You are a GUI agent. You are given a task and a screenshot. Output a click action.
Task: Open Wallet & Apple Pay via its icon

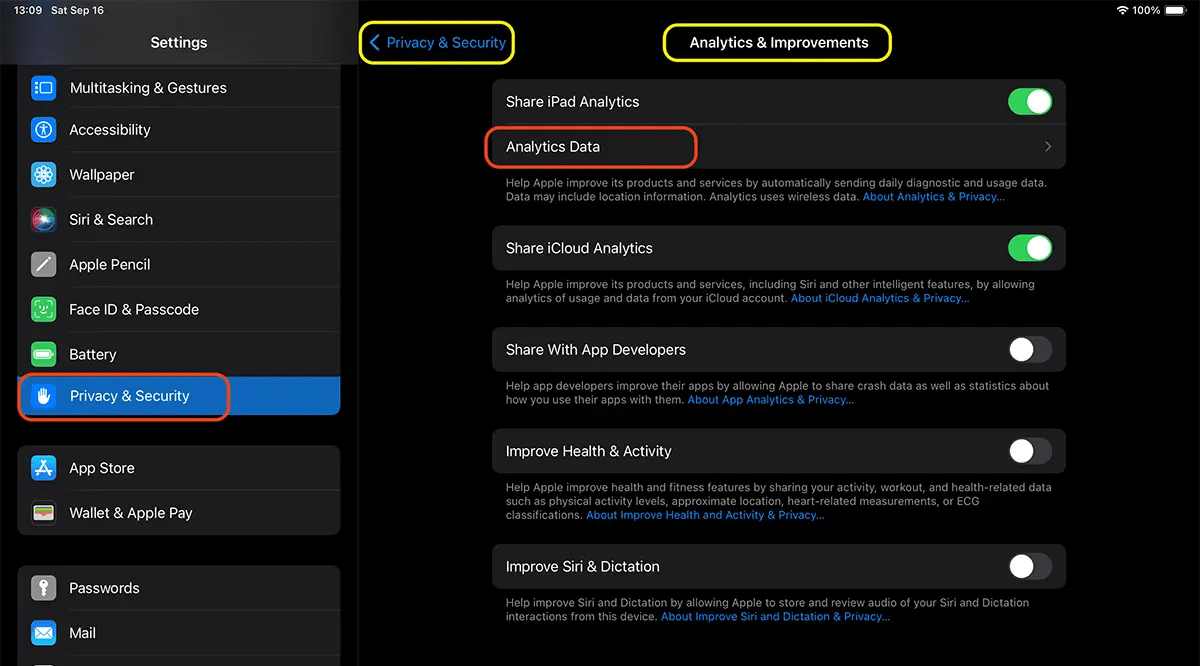pyautogui.click(x=43, y=512)
